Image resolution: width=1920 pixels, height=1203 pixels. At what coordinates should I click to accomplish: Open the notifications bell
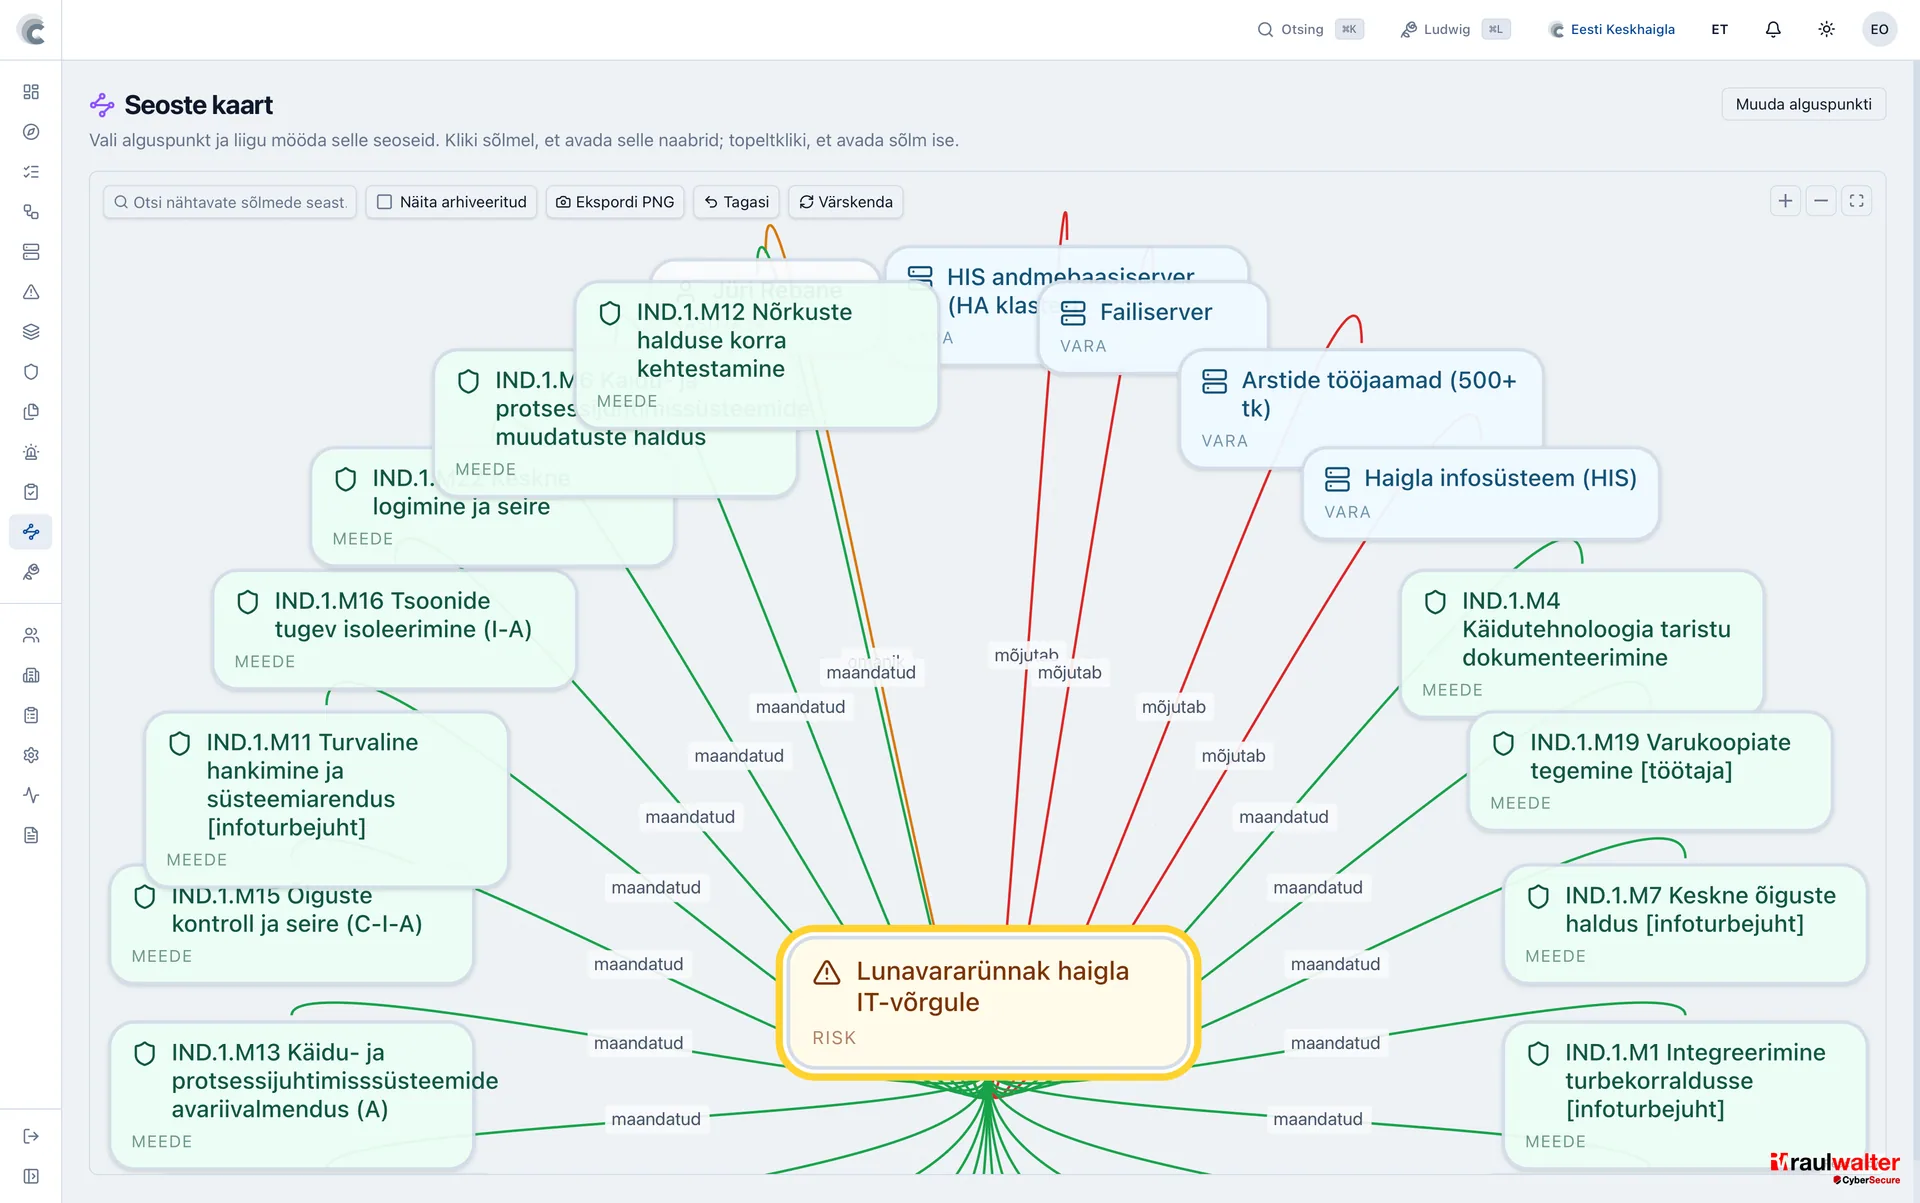pyautogui.click(x=1773, y=29)
